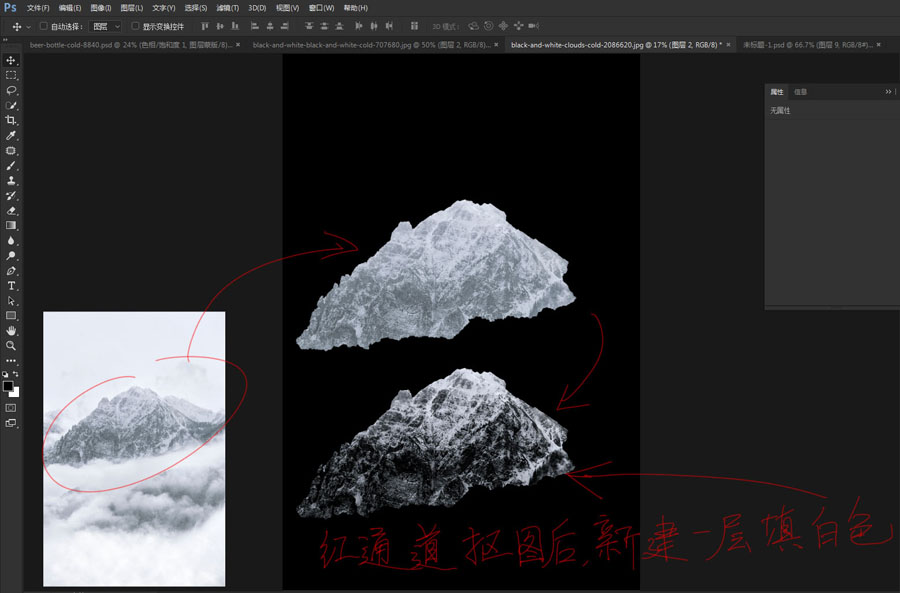Enable the 自动选择 checkbox
The image size is (900, 593).
[x=43, y=27]
